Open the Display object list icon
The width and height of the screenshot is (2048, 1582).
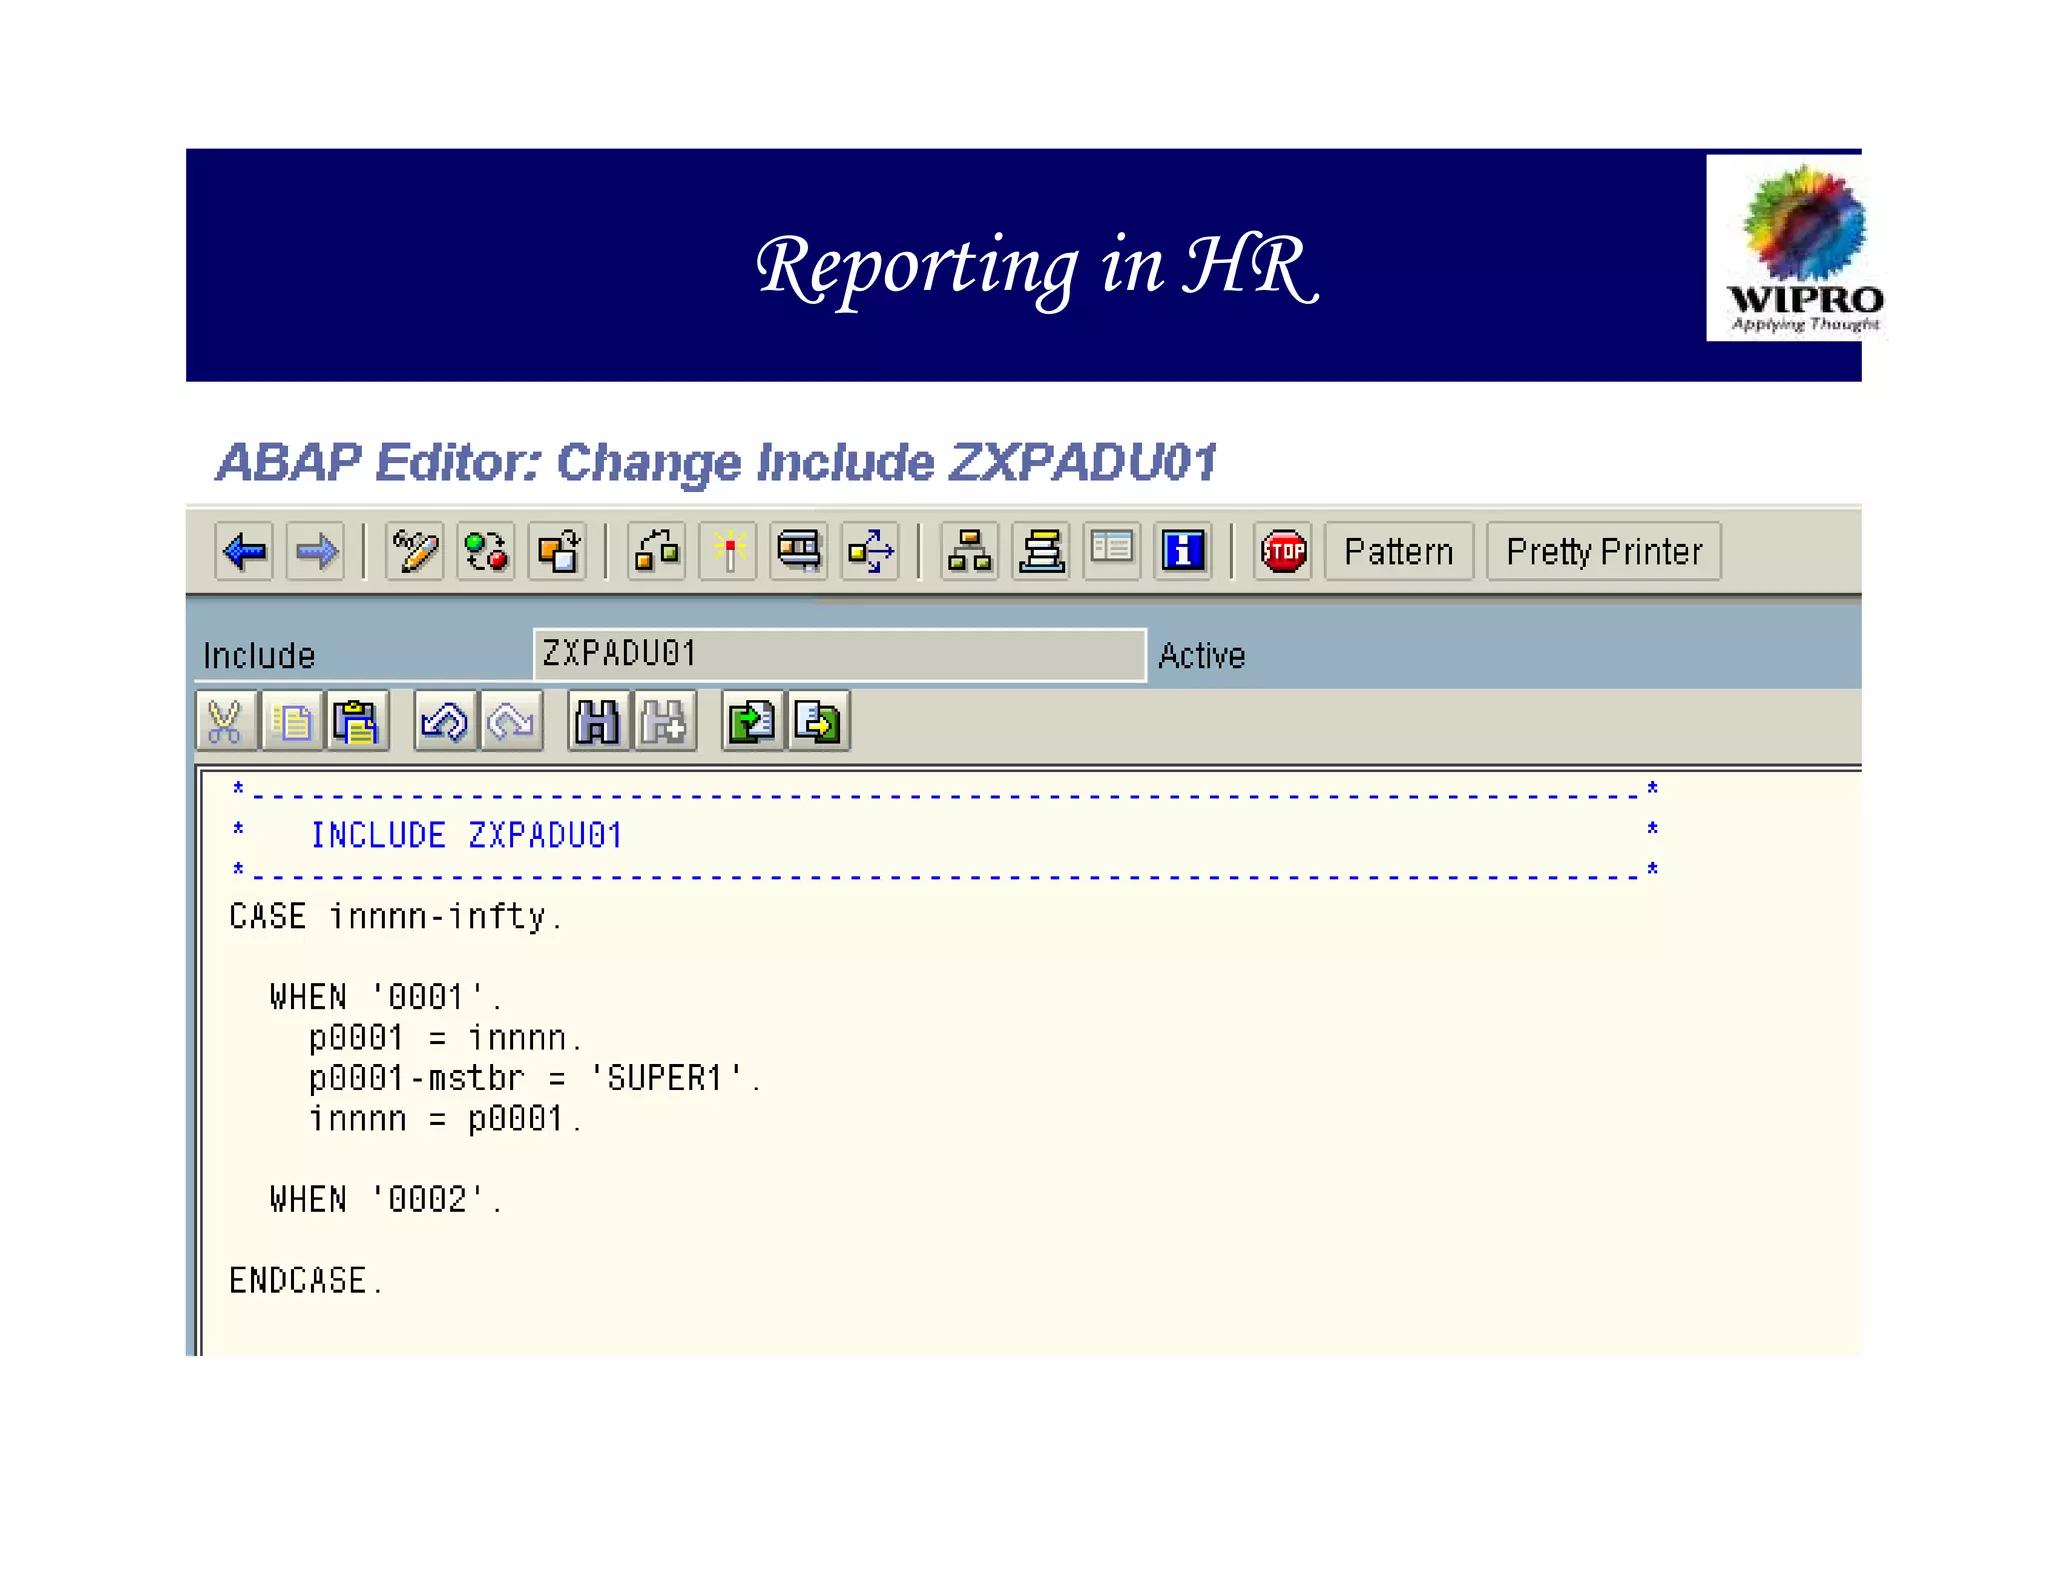point(969,551)
